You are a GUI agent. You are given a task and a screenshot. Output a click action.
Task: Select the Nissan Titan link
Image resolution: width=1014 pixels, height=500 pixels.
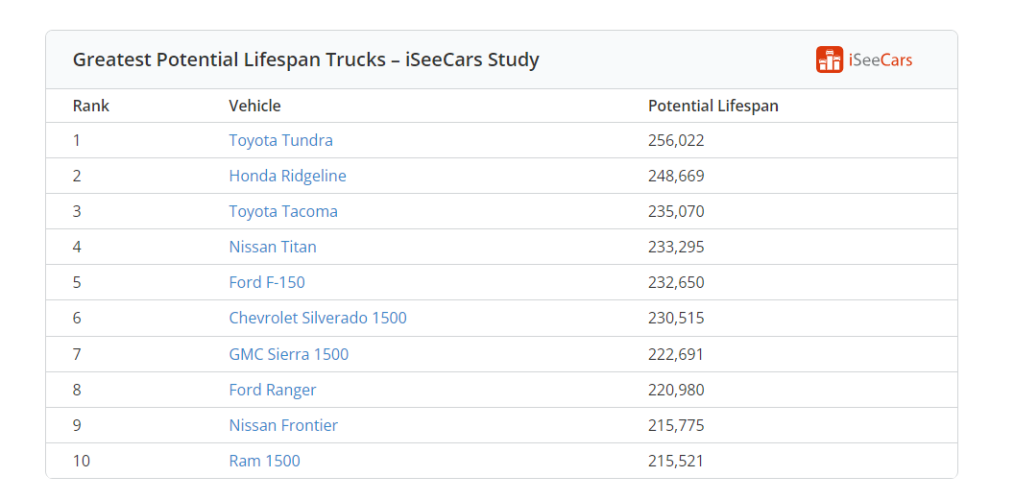(x=273, y=247)
